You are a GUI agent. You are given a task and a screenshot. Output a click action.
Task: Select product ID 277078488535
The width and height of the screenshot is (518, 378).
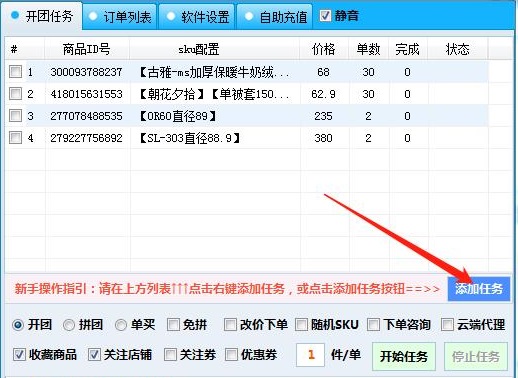pyautogui.click(x=86, y=116)
